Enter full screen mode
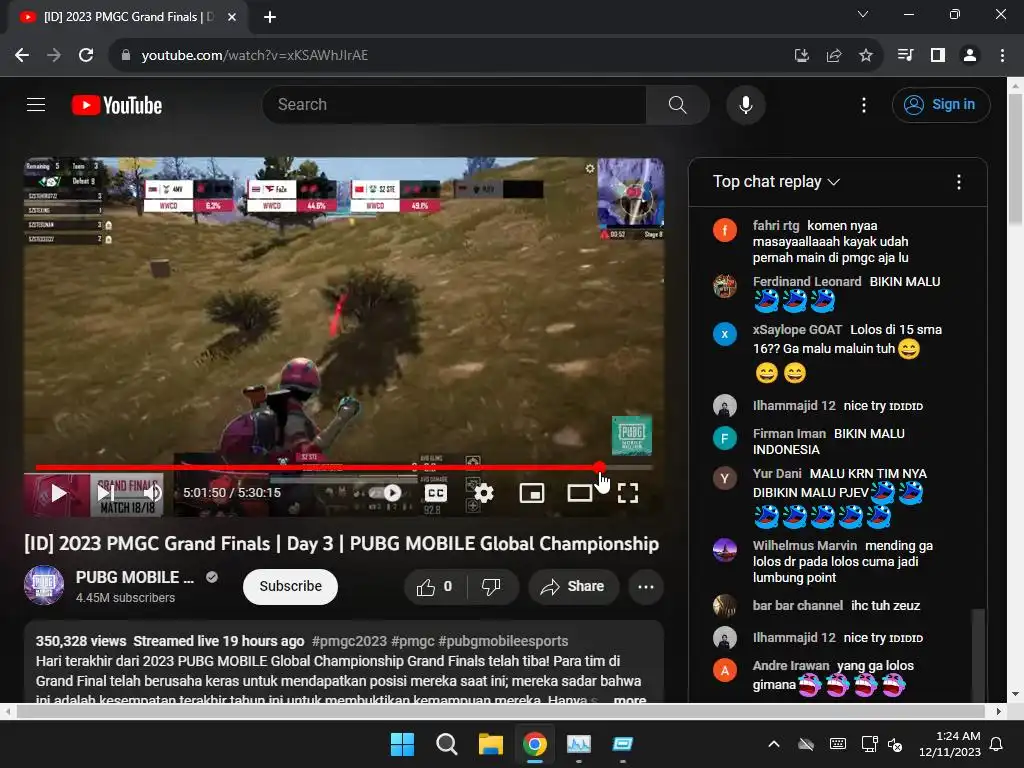This screenshot has width=1024, height=768. pyautogui.click(x=628, y=494)
